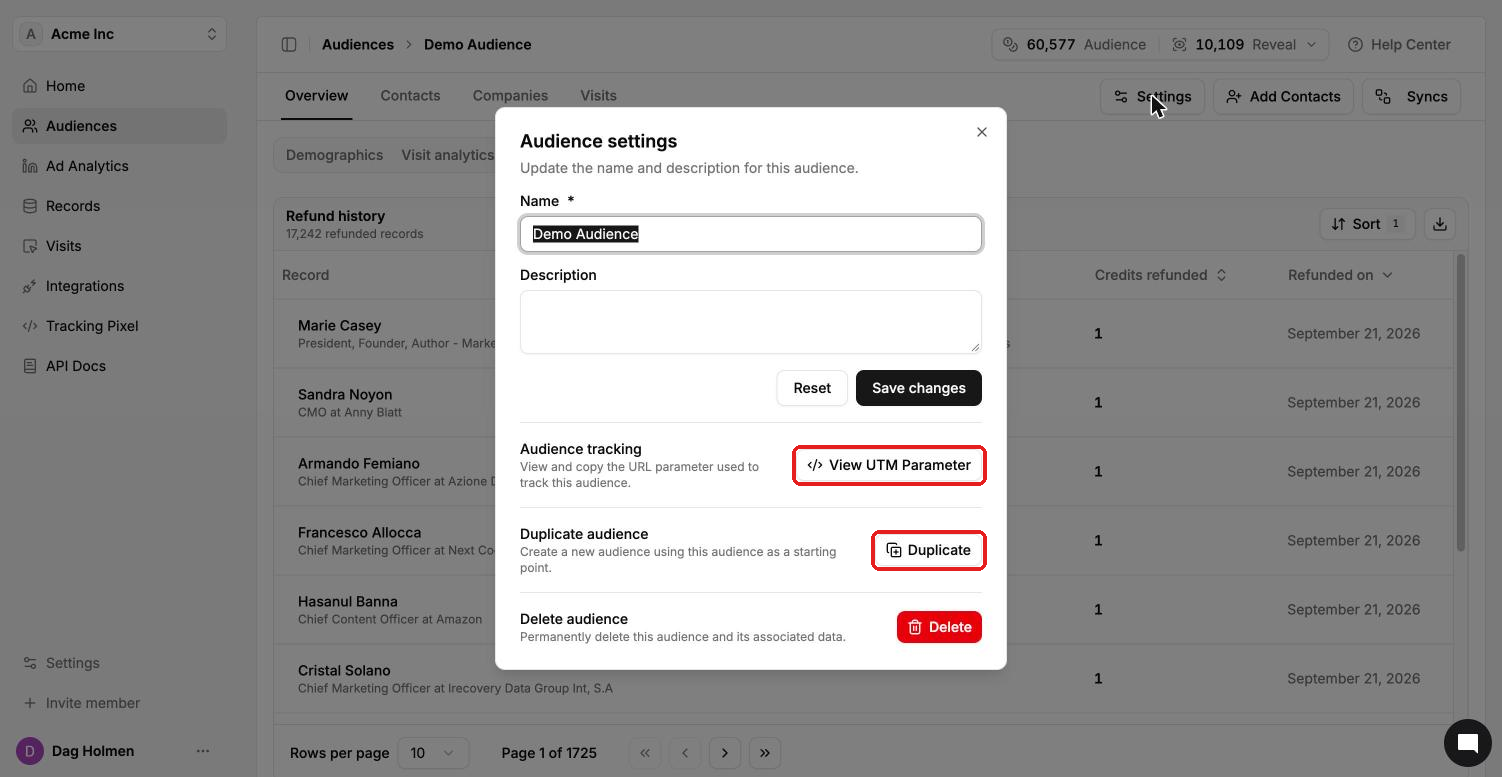Image resolution: width=1502 pixels, height=777 pixels.
Task: Open the chat widget bubble
Action: point(1468,743)
